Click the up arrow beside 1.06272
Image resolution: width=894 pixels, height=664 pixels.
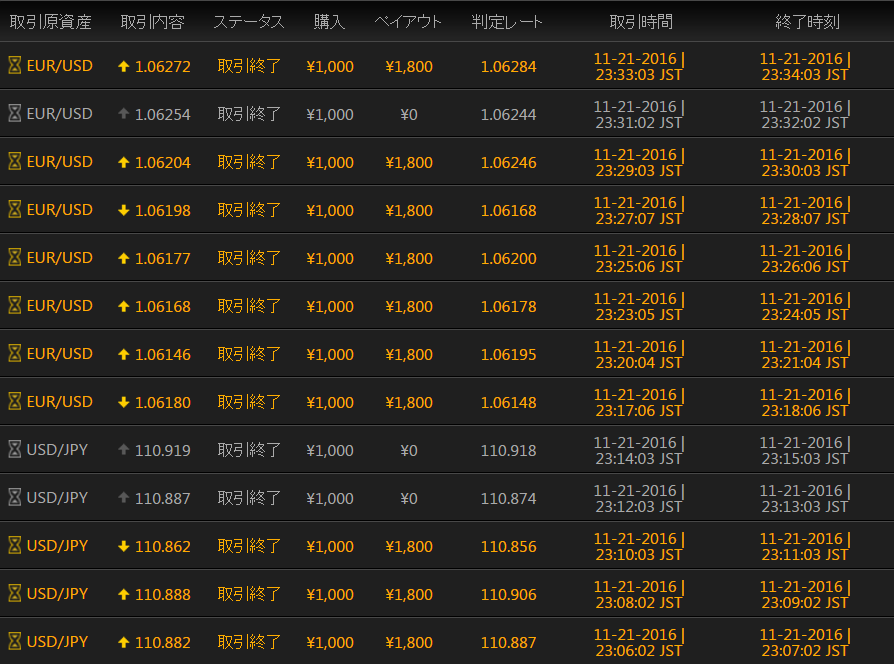[123, 66]
